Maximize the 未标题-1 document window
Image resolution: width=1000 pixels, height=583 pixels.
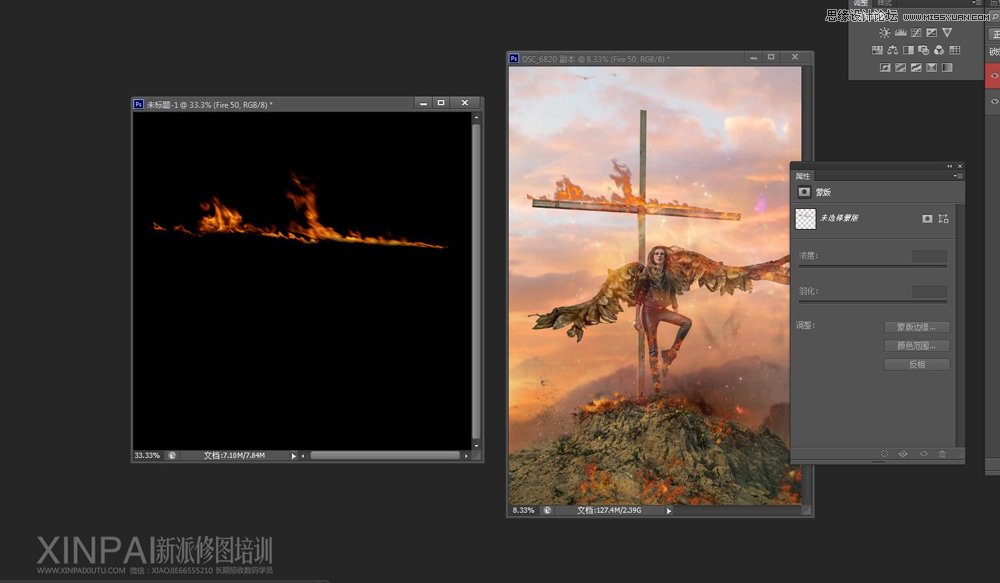[441, 103]
